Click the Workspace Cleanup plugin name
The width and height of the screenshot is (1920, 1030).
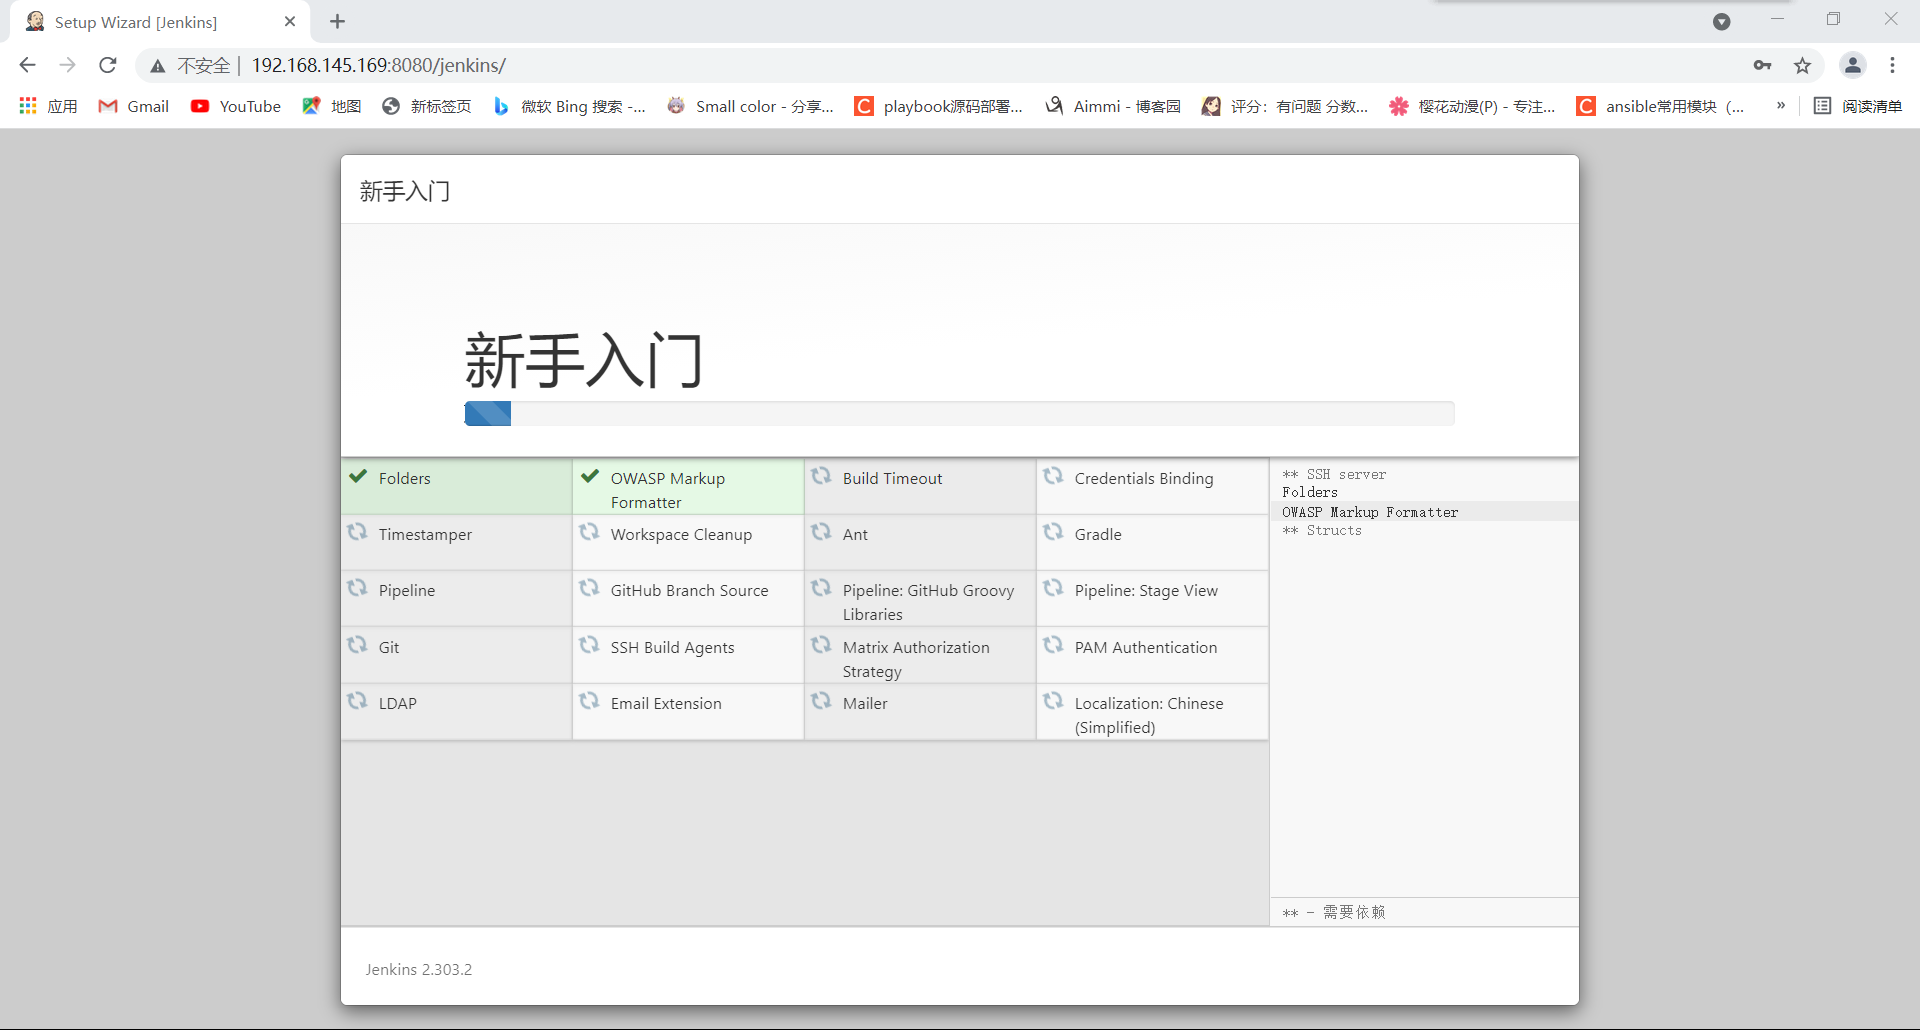click(x=681, y=535)
